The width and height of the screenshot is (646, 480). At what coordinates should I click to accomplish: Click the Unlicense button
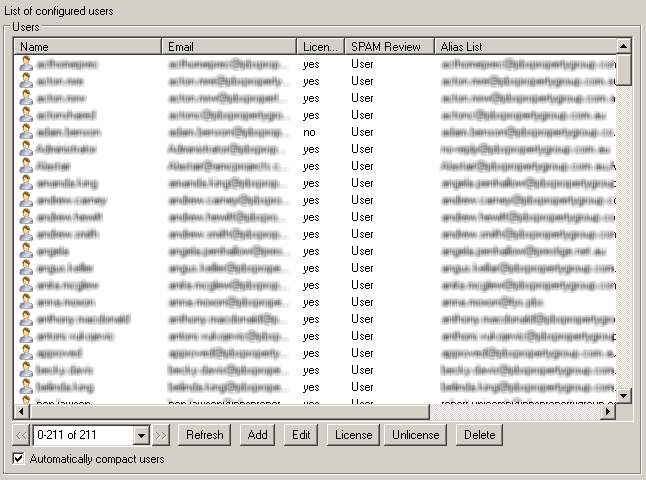click(x=415, y=435)
